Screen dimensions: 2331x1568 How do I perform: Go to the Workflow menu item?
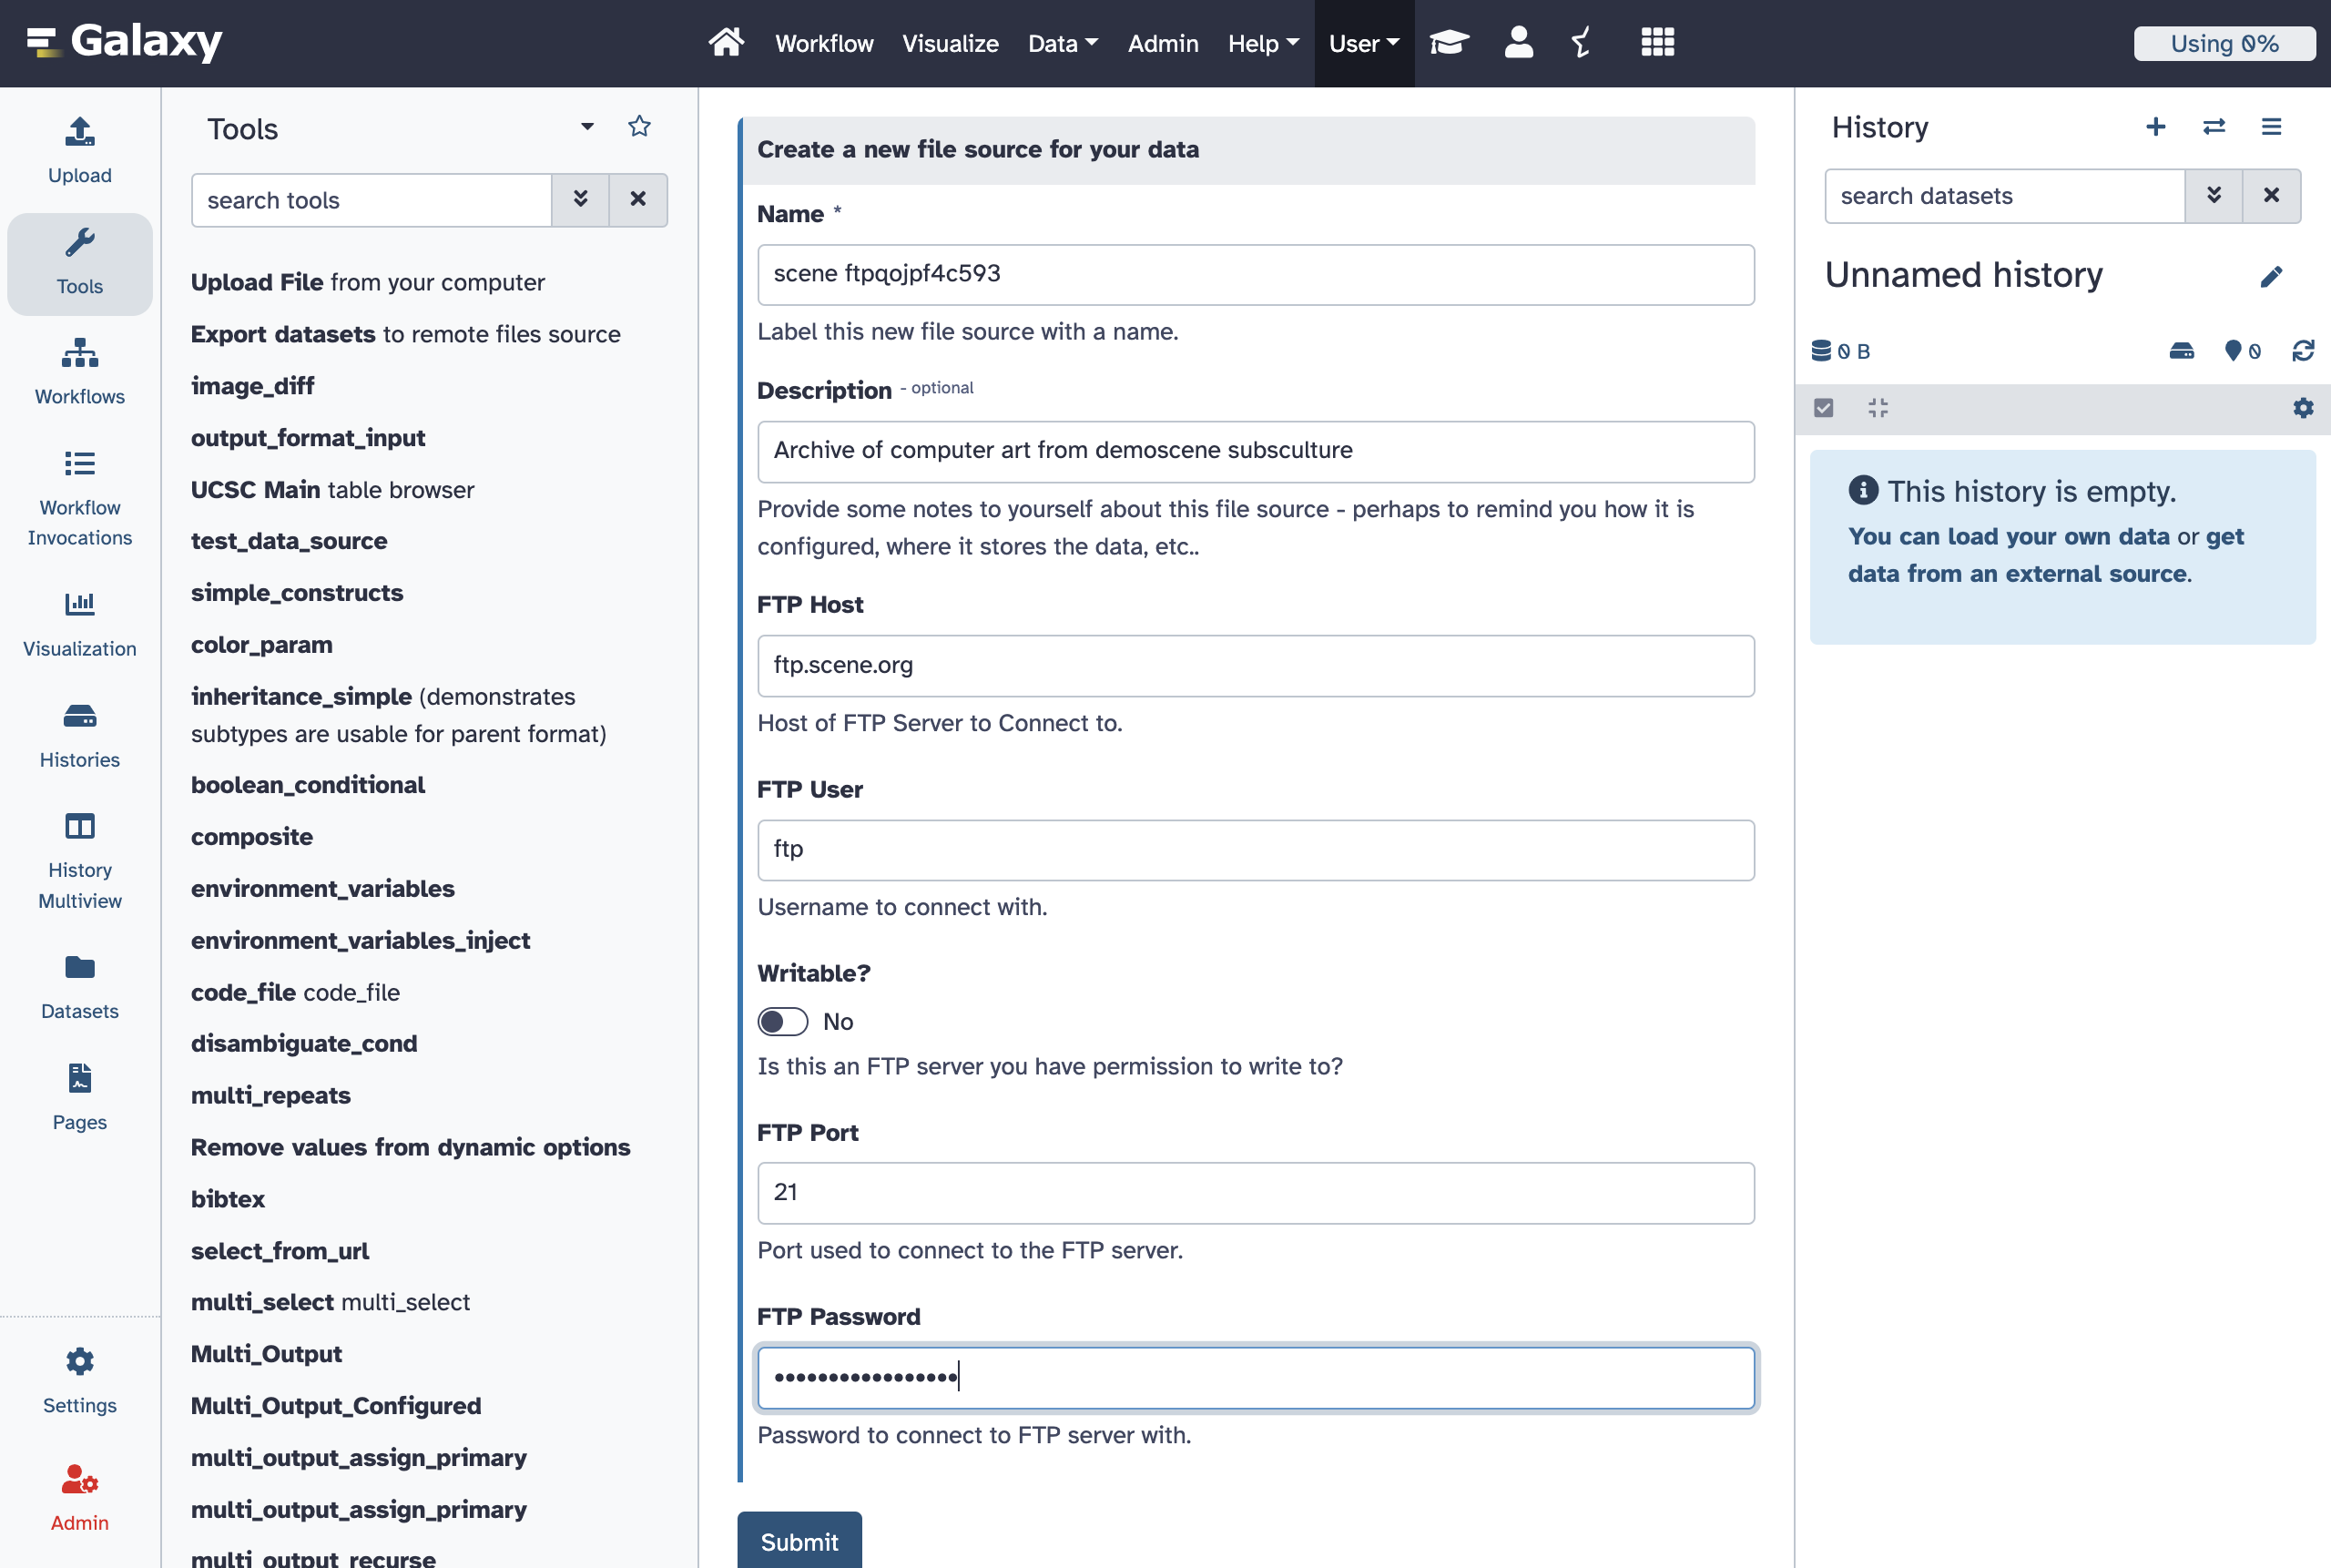[823, 43]
